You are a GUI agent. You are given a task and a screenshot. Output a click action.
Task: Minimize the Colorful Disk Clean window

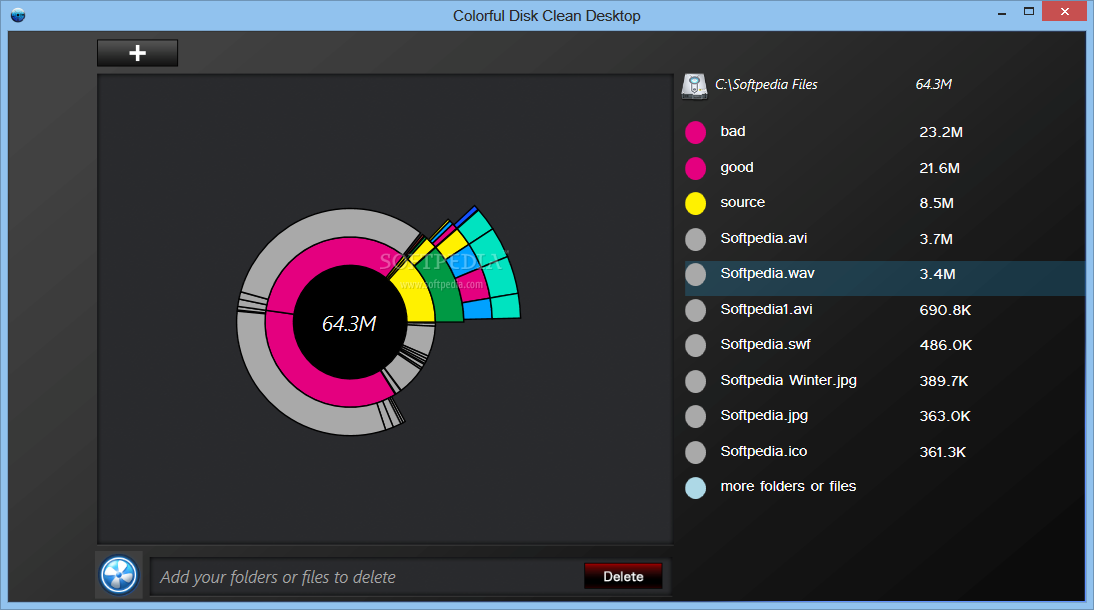click(x=1002, y=13)
